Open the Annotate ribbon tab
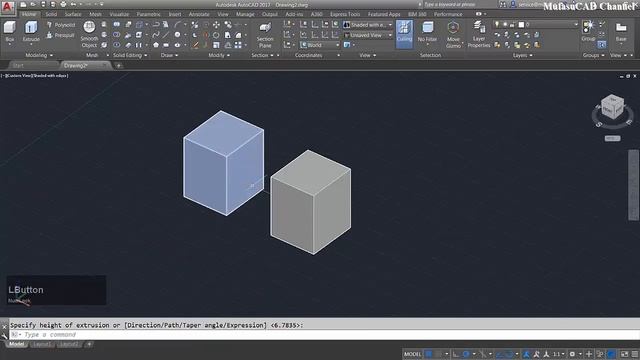 click(199, 14)
